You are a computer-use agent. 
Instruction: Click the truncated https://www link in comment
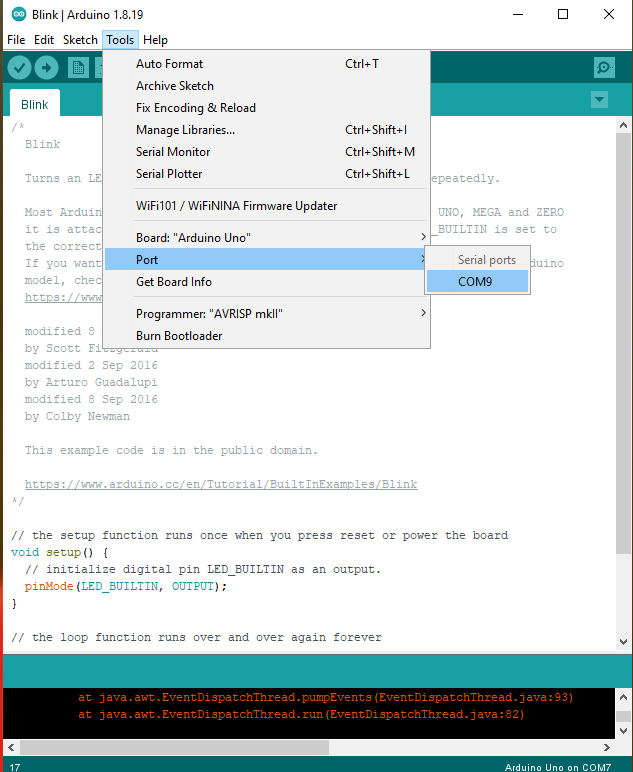pyautogui.click(x=63, y=297)
